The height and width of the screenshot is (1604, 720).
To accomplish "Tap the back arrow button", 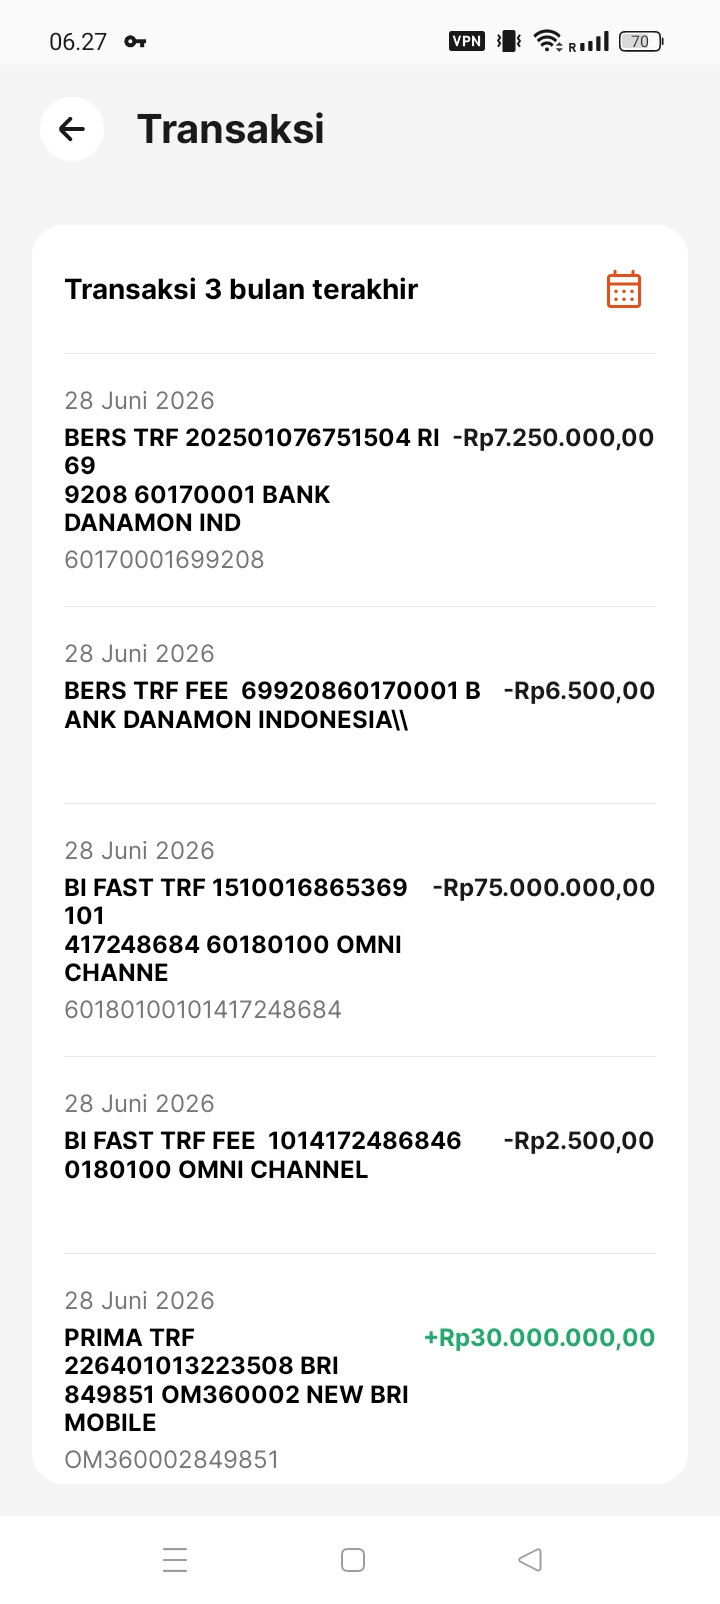I will tap(72, 129).
